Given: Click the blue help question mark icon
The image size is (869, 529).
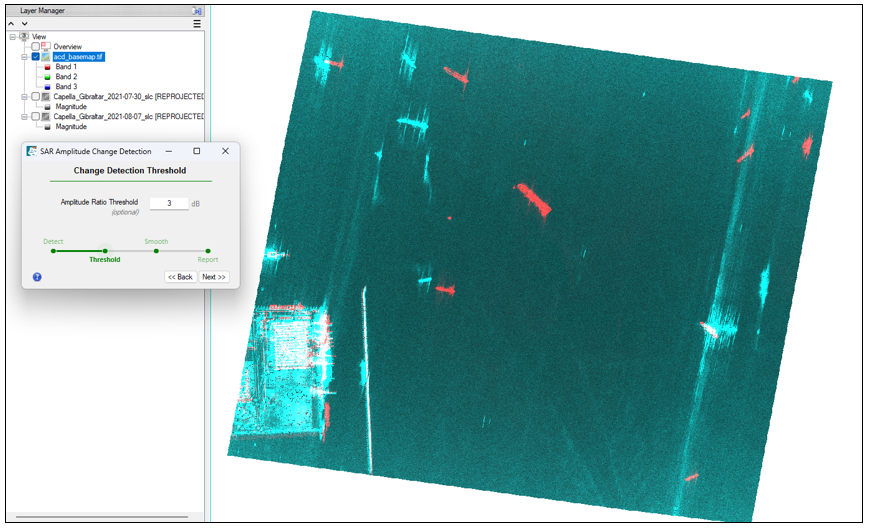Looking at the screenshot, I should [37, 277].
